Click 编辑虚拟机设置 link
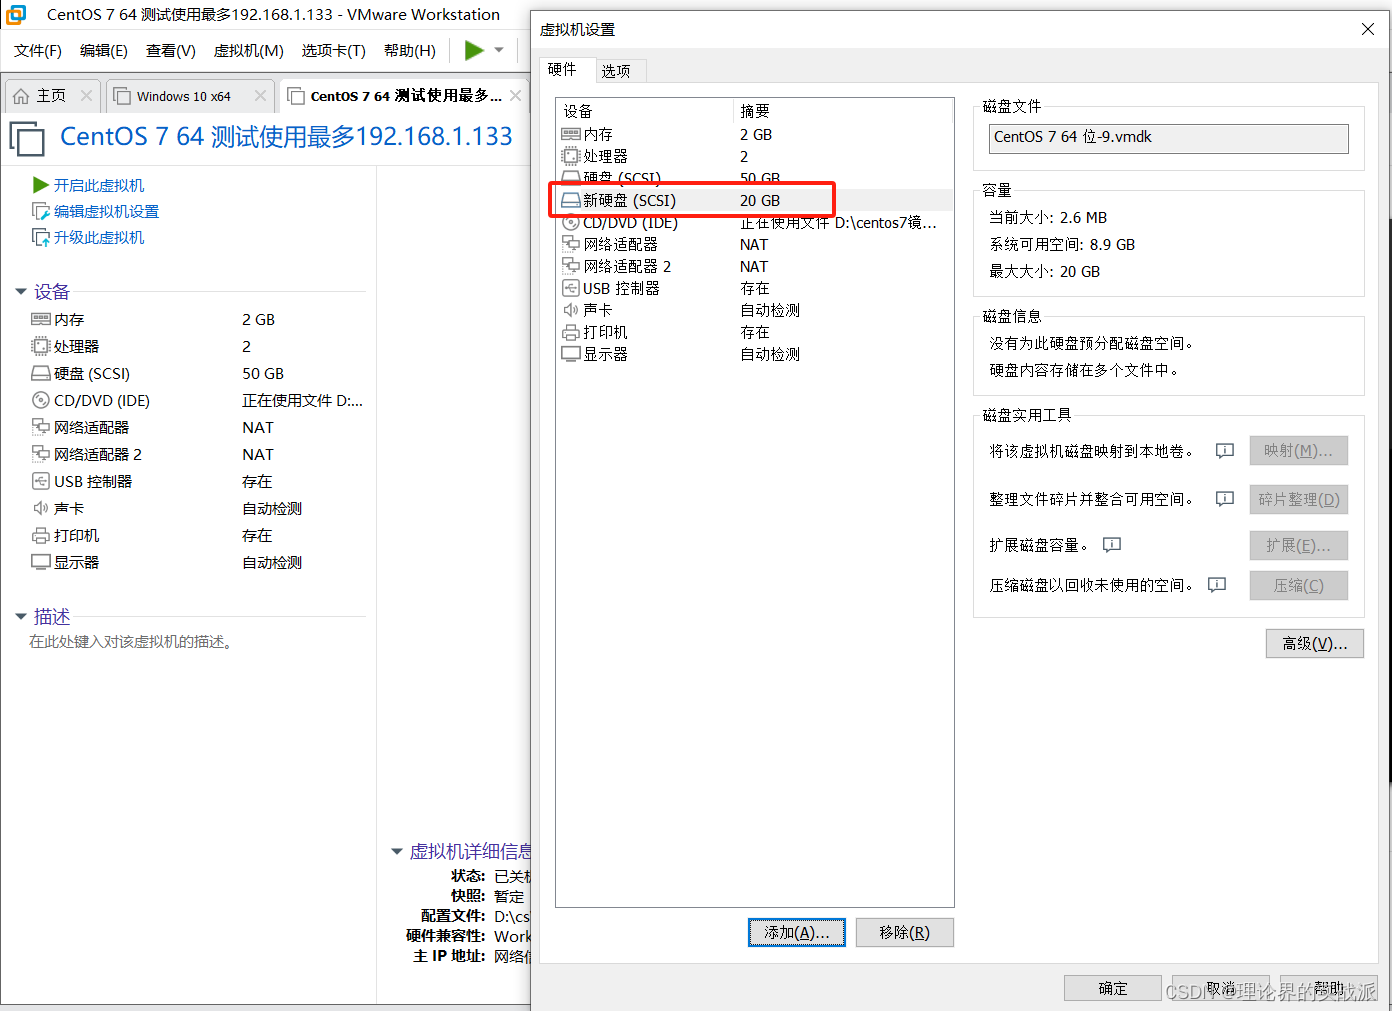Image resolution: width=1392 pixels, height=1011 pixels. pos(106,211)
